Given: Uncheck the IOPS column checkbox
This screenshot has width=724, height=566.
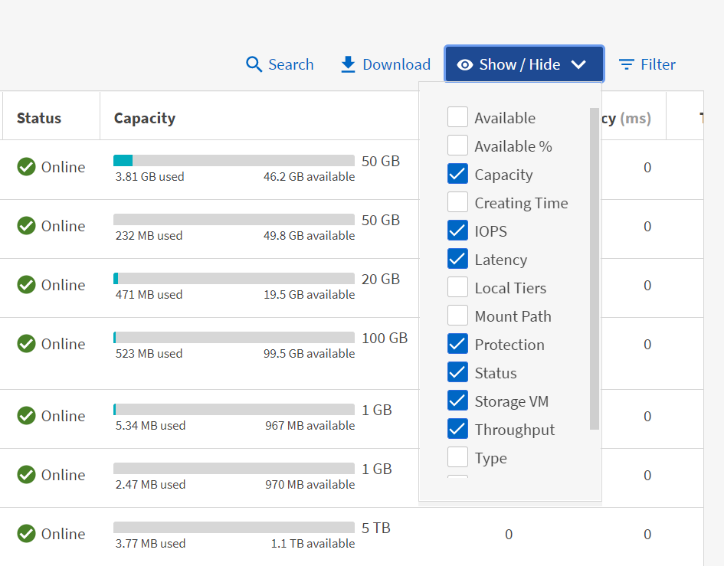Looking at the screenshot, I should tap(458, 230).
